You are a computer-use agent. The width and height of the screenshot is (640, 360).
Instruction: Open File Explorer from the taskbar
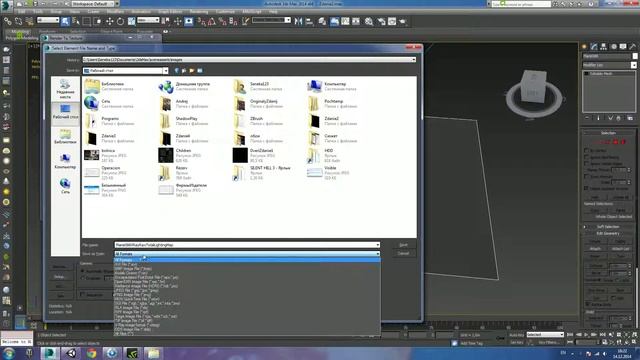[153, 353]
